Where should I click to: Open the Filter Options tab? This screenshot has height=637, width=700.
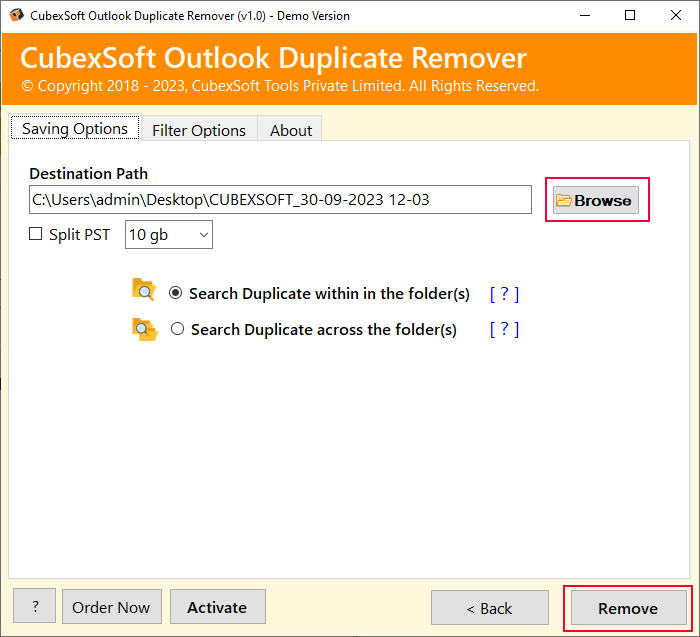point(199,130)
